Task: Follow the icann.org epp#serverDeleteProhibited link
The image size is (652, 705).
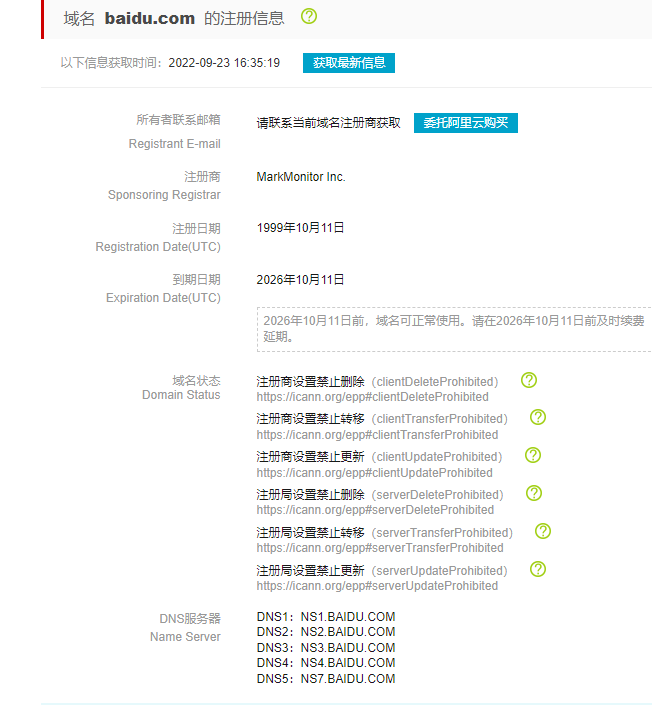Action: 375,510
